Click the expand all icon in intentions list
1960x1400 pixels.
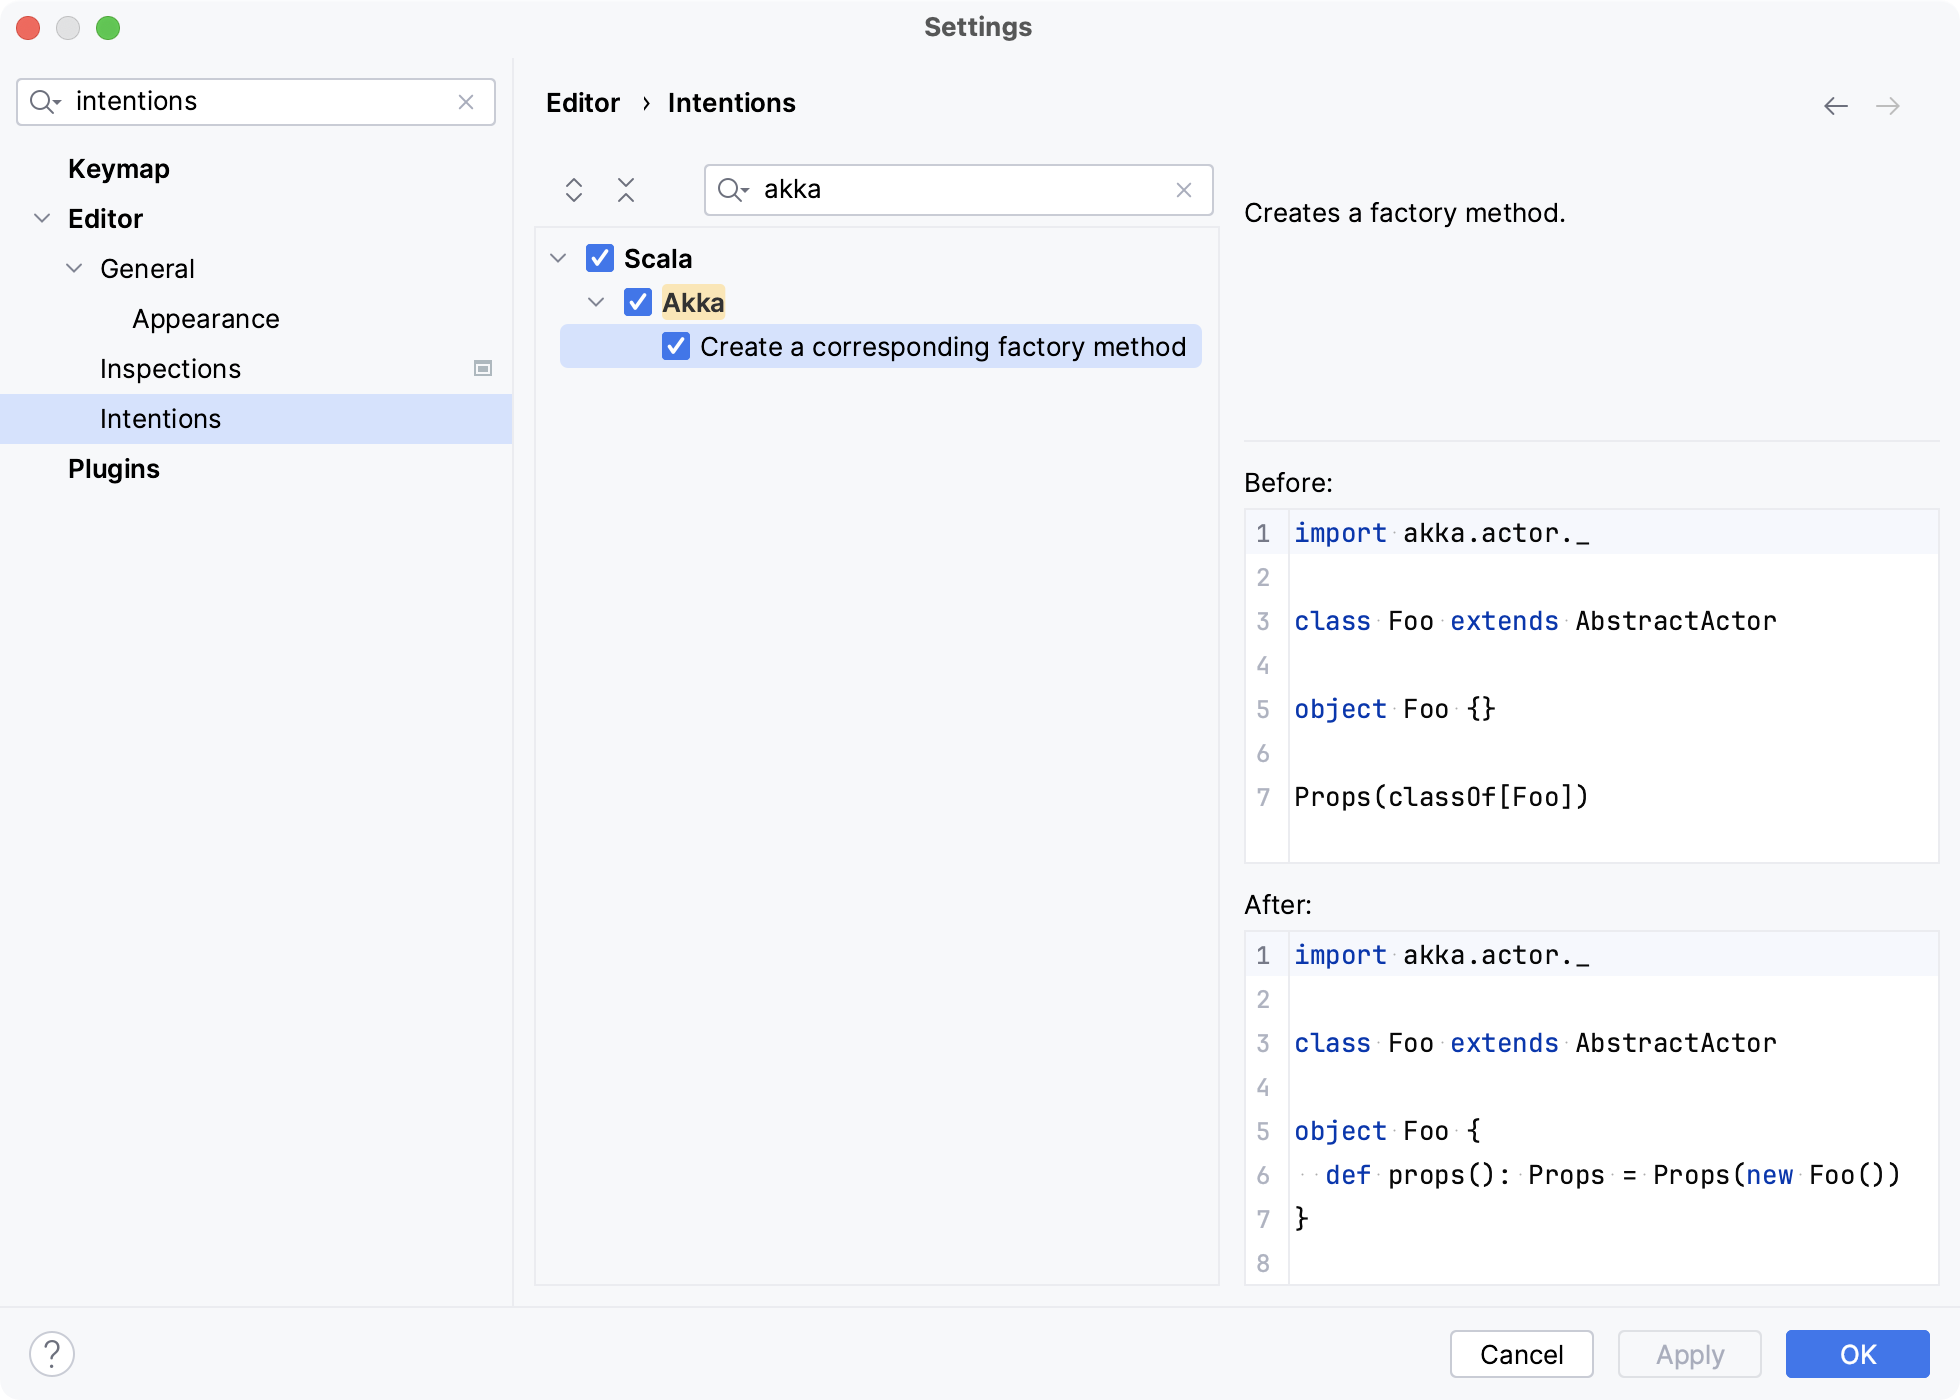(576, 188)
